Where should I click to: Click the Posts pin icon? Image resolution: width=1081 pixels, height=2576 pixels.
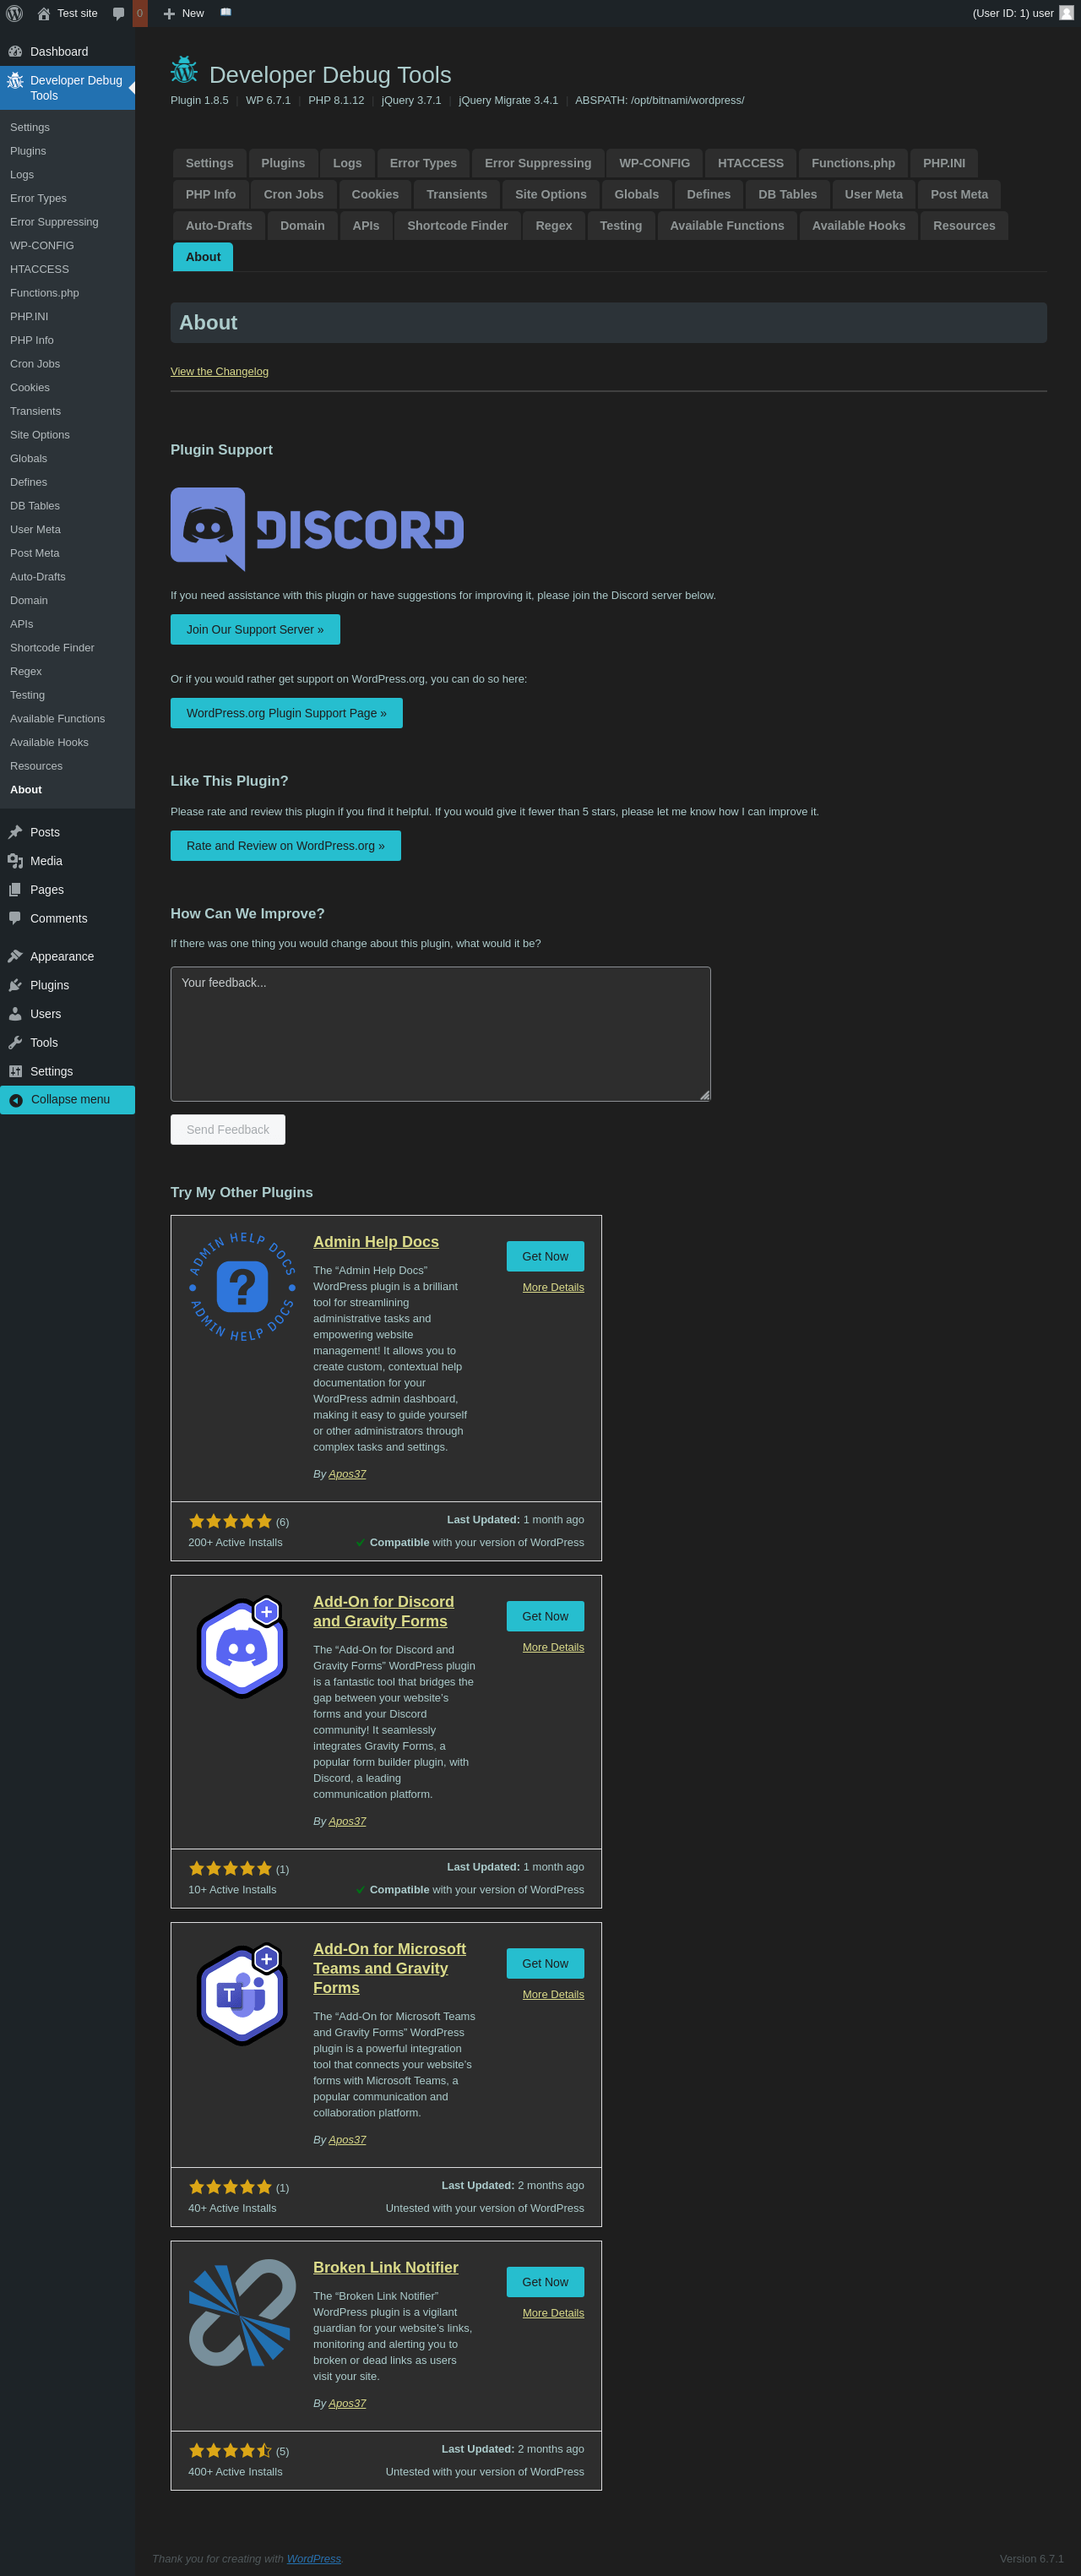[15, 832]
